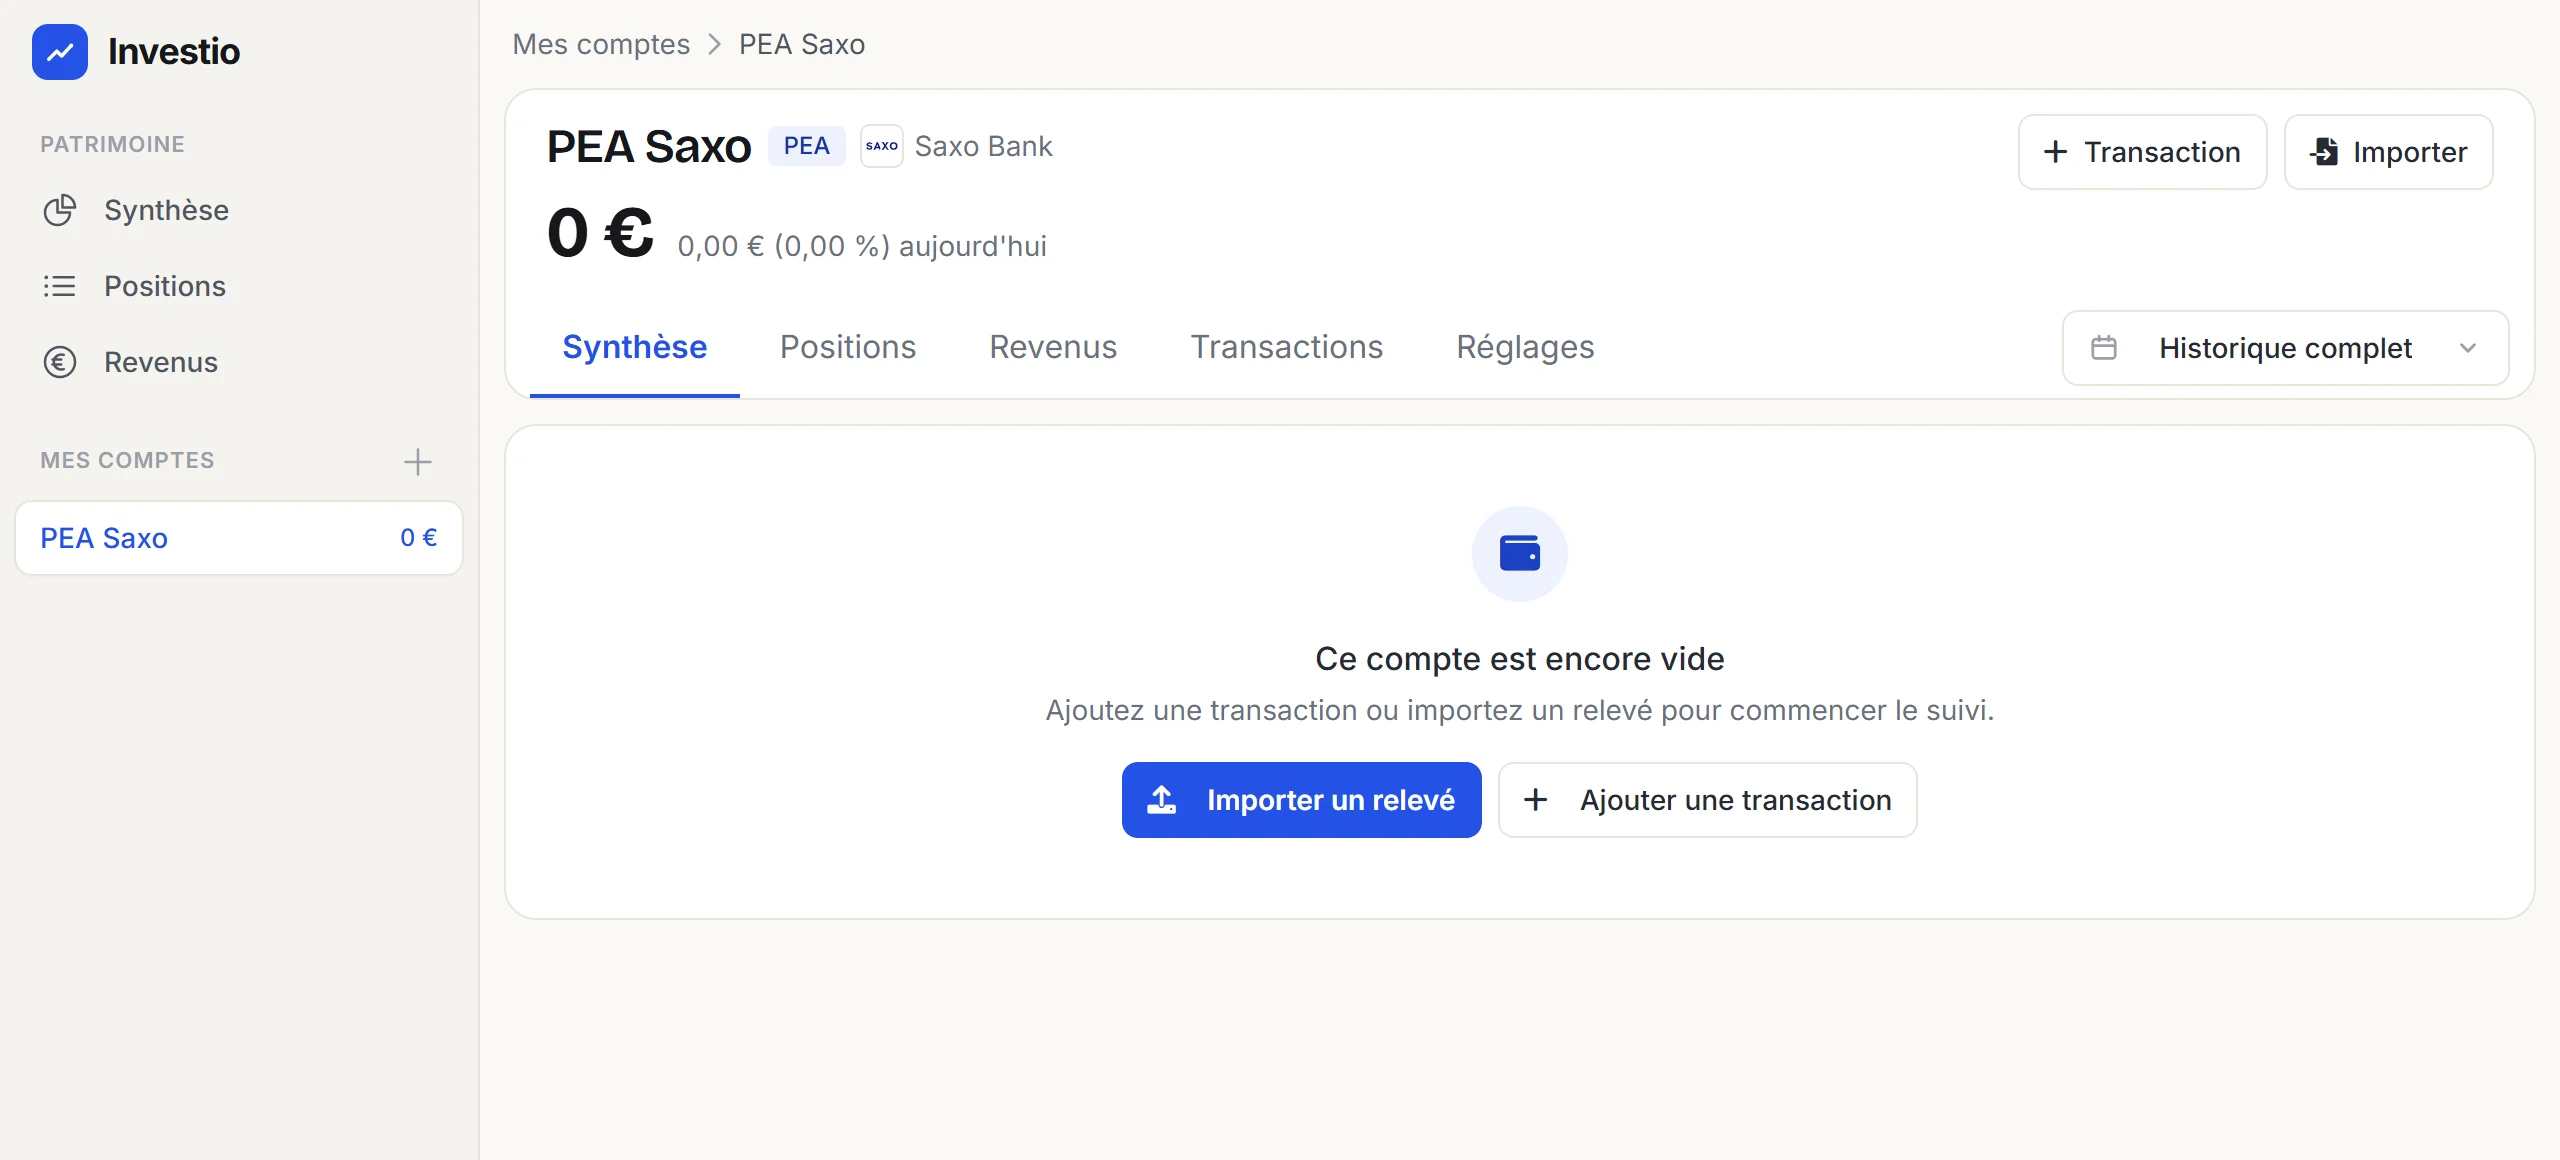The height and width of the screenshot is (1160, 2560).
Task: Go to Mes comptes breadcrumb
Action: (x=601, y=44)
